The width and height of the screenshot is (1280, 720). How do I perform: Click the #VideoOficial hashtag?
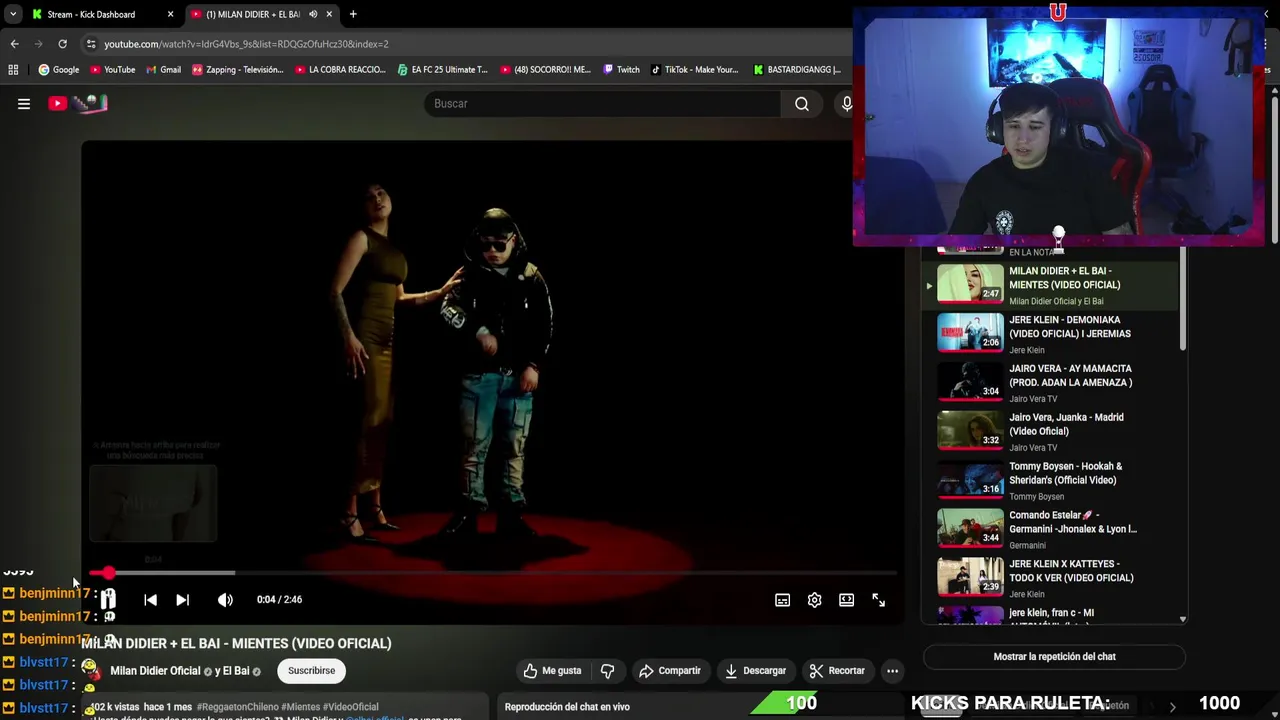[351, 707]
